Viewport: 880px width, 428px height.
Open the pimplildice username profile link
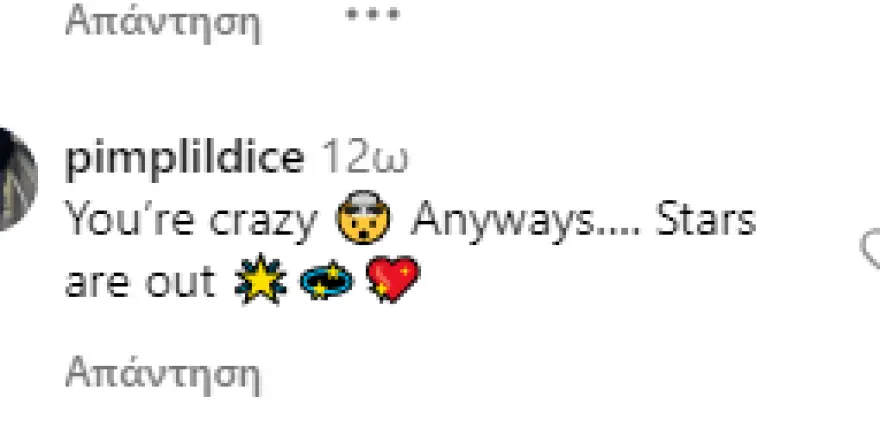pos(185,159)
